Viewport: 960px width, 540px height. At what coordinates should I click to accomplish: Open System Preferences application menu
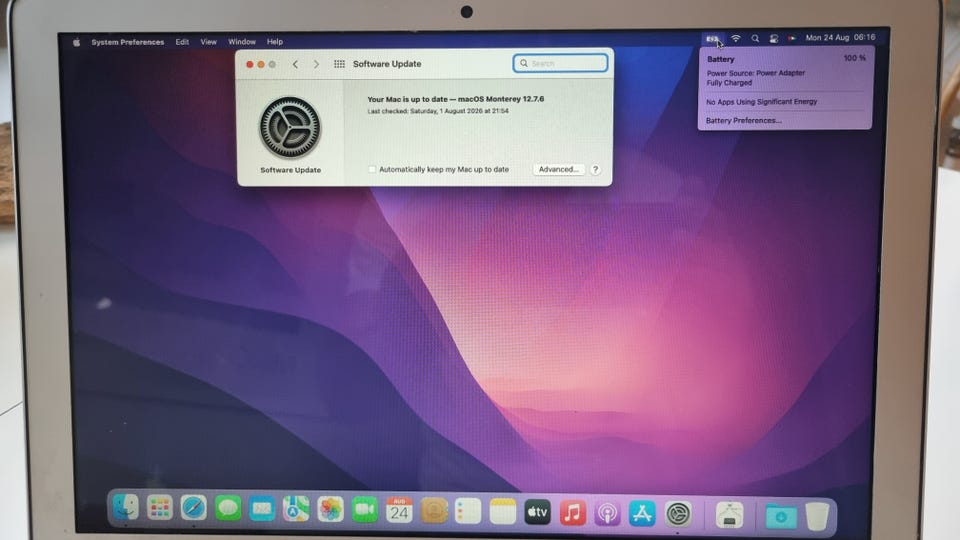128,42
